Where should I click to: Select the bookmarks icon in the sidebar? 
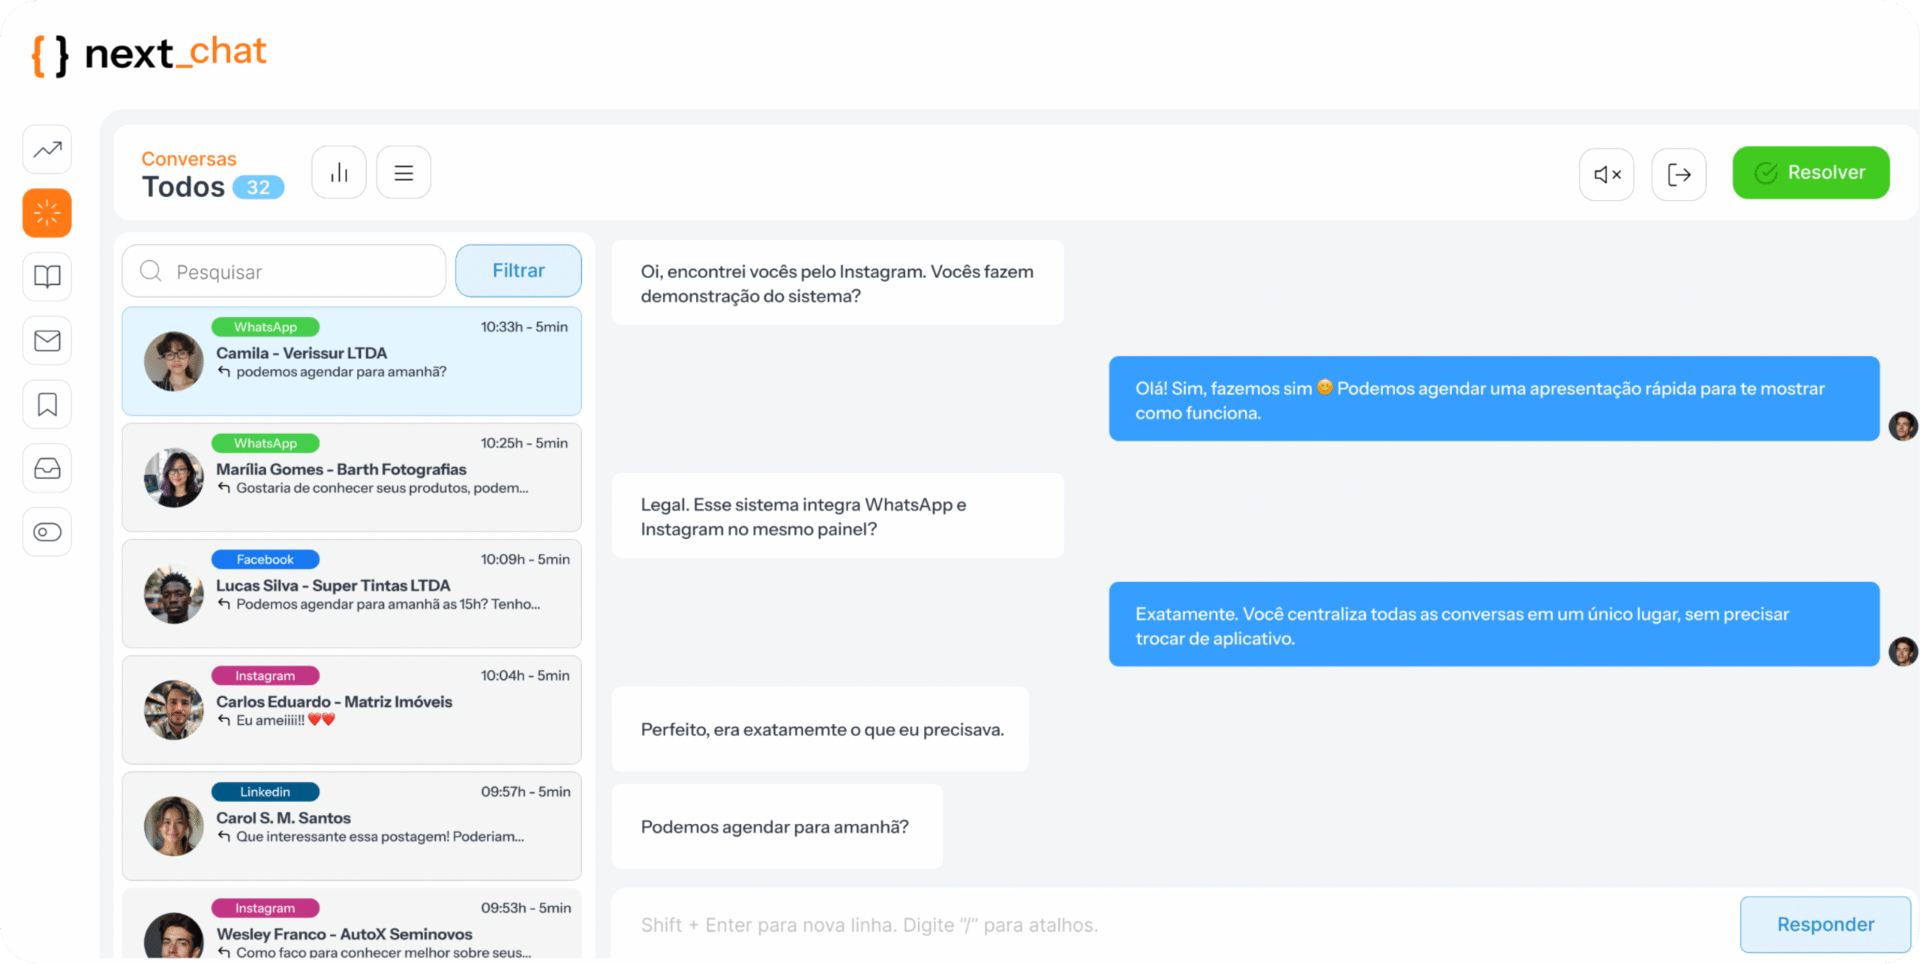(46, 404)
